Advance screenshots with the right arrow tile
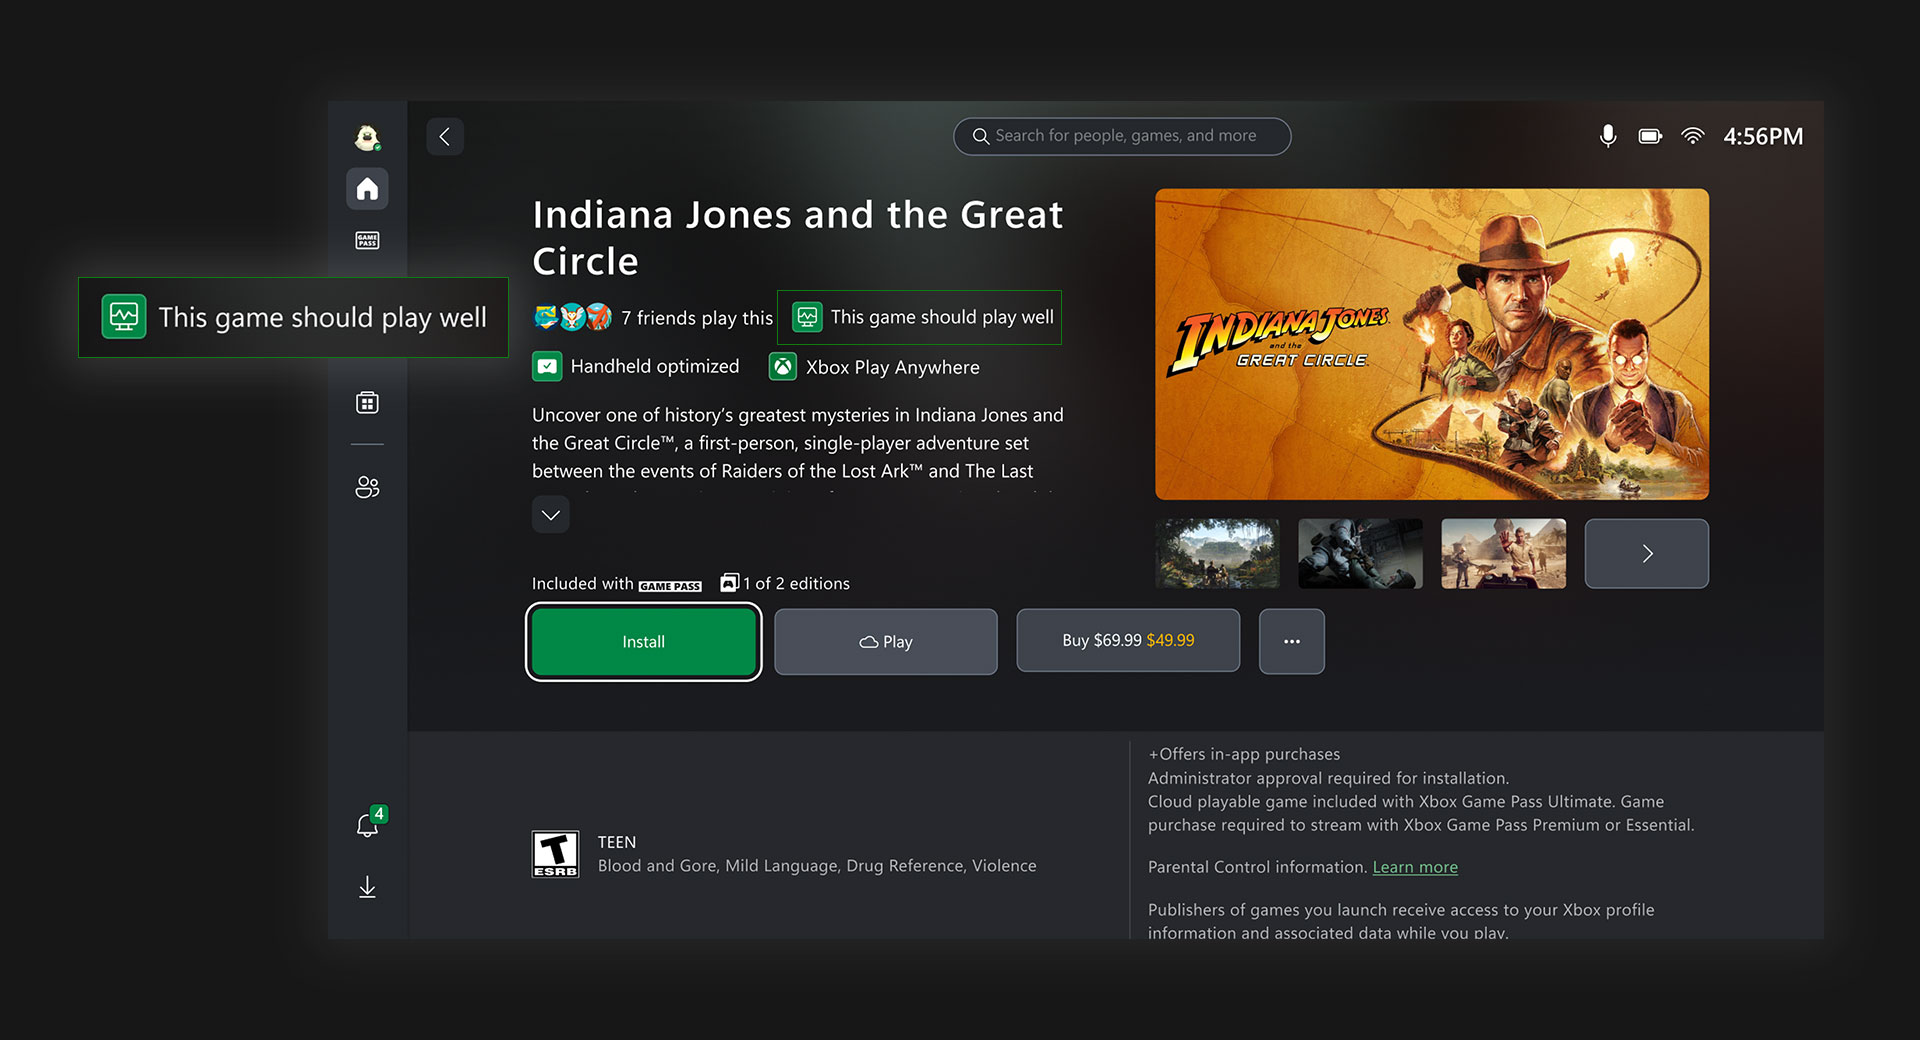Screen dimensions: 1920x1040 pos(1646,553)
